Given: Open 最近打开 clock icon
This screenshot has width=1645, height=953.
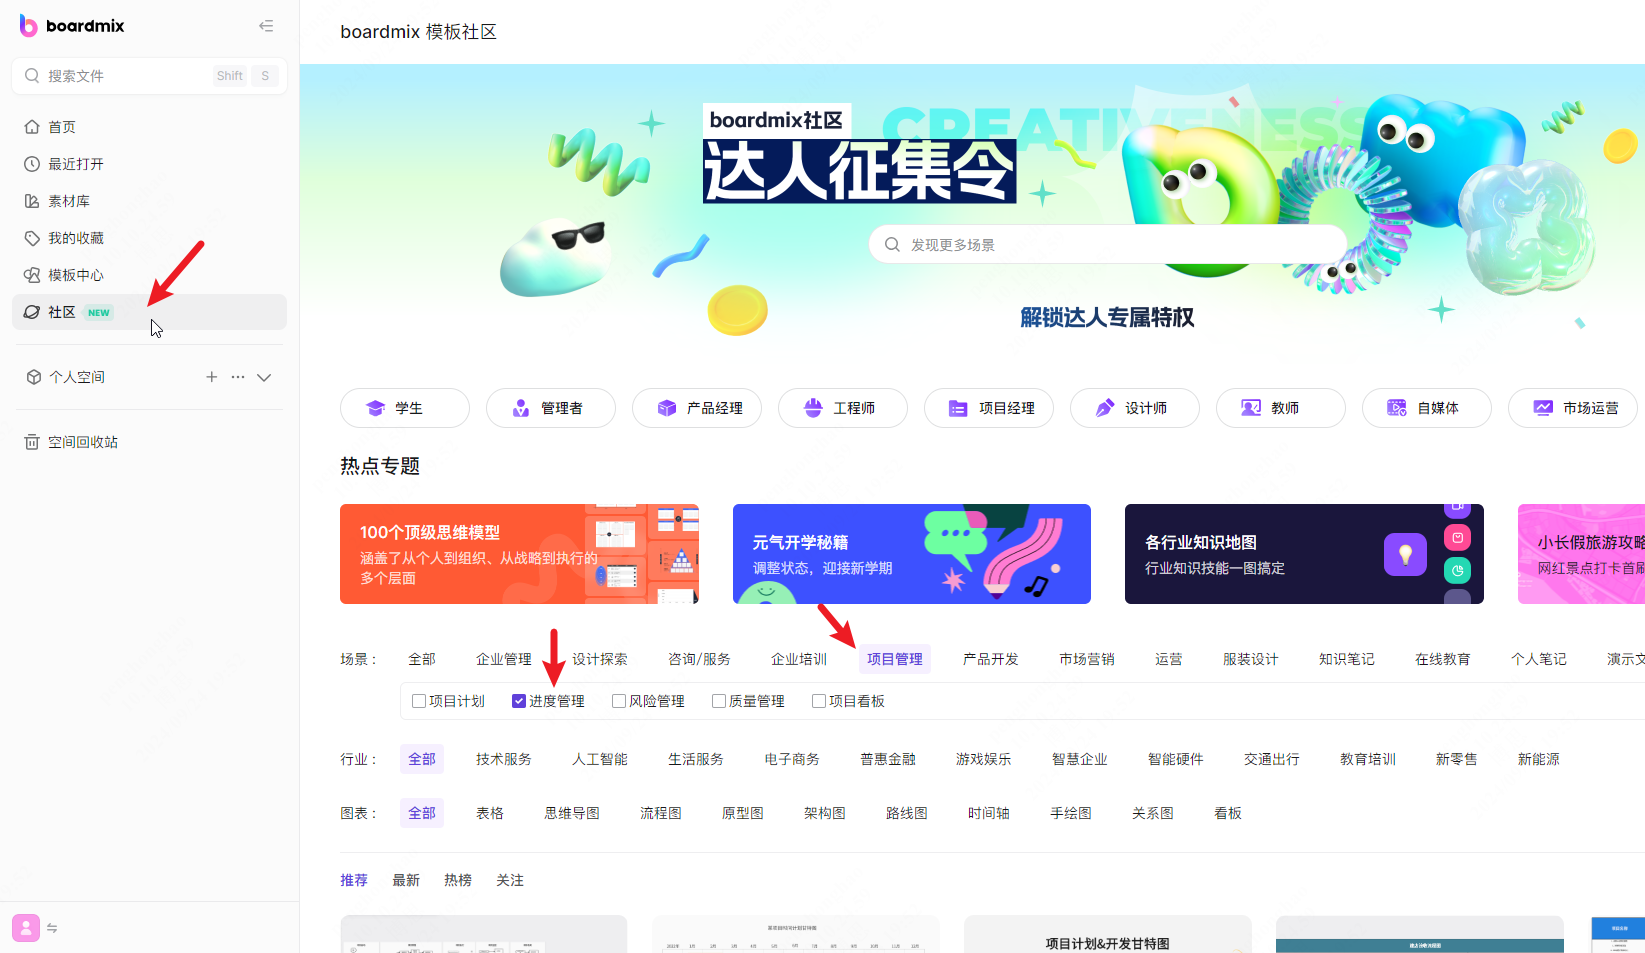Looking at the screenshot, I should coord(32,164).
